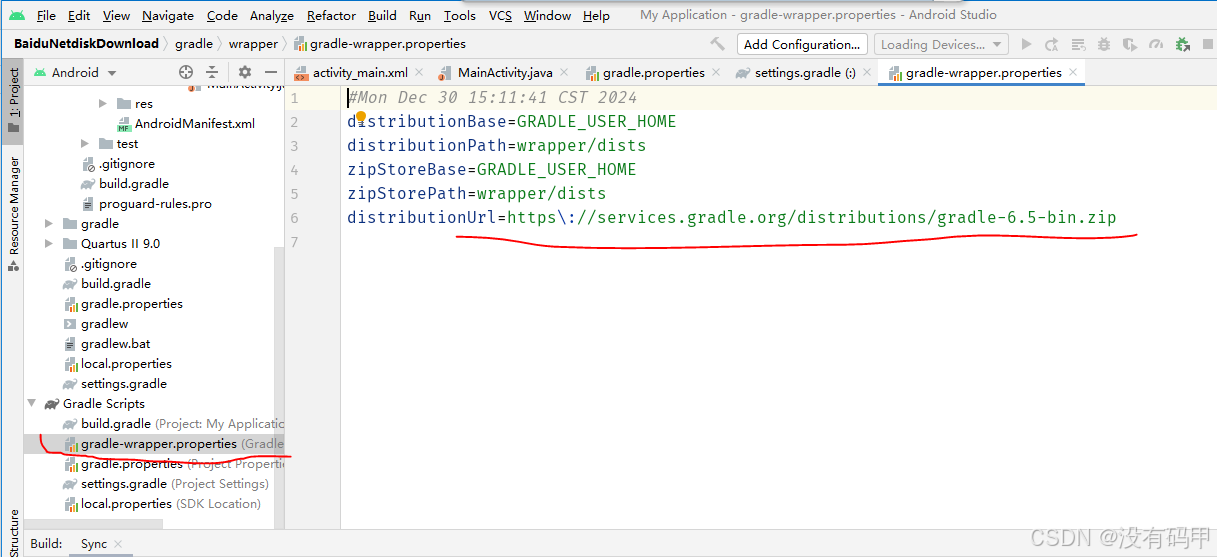
Task: Open the Help menu
Action: click(x=596, y=15)
